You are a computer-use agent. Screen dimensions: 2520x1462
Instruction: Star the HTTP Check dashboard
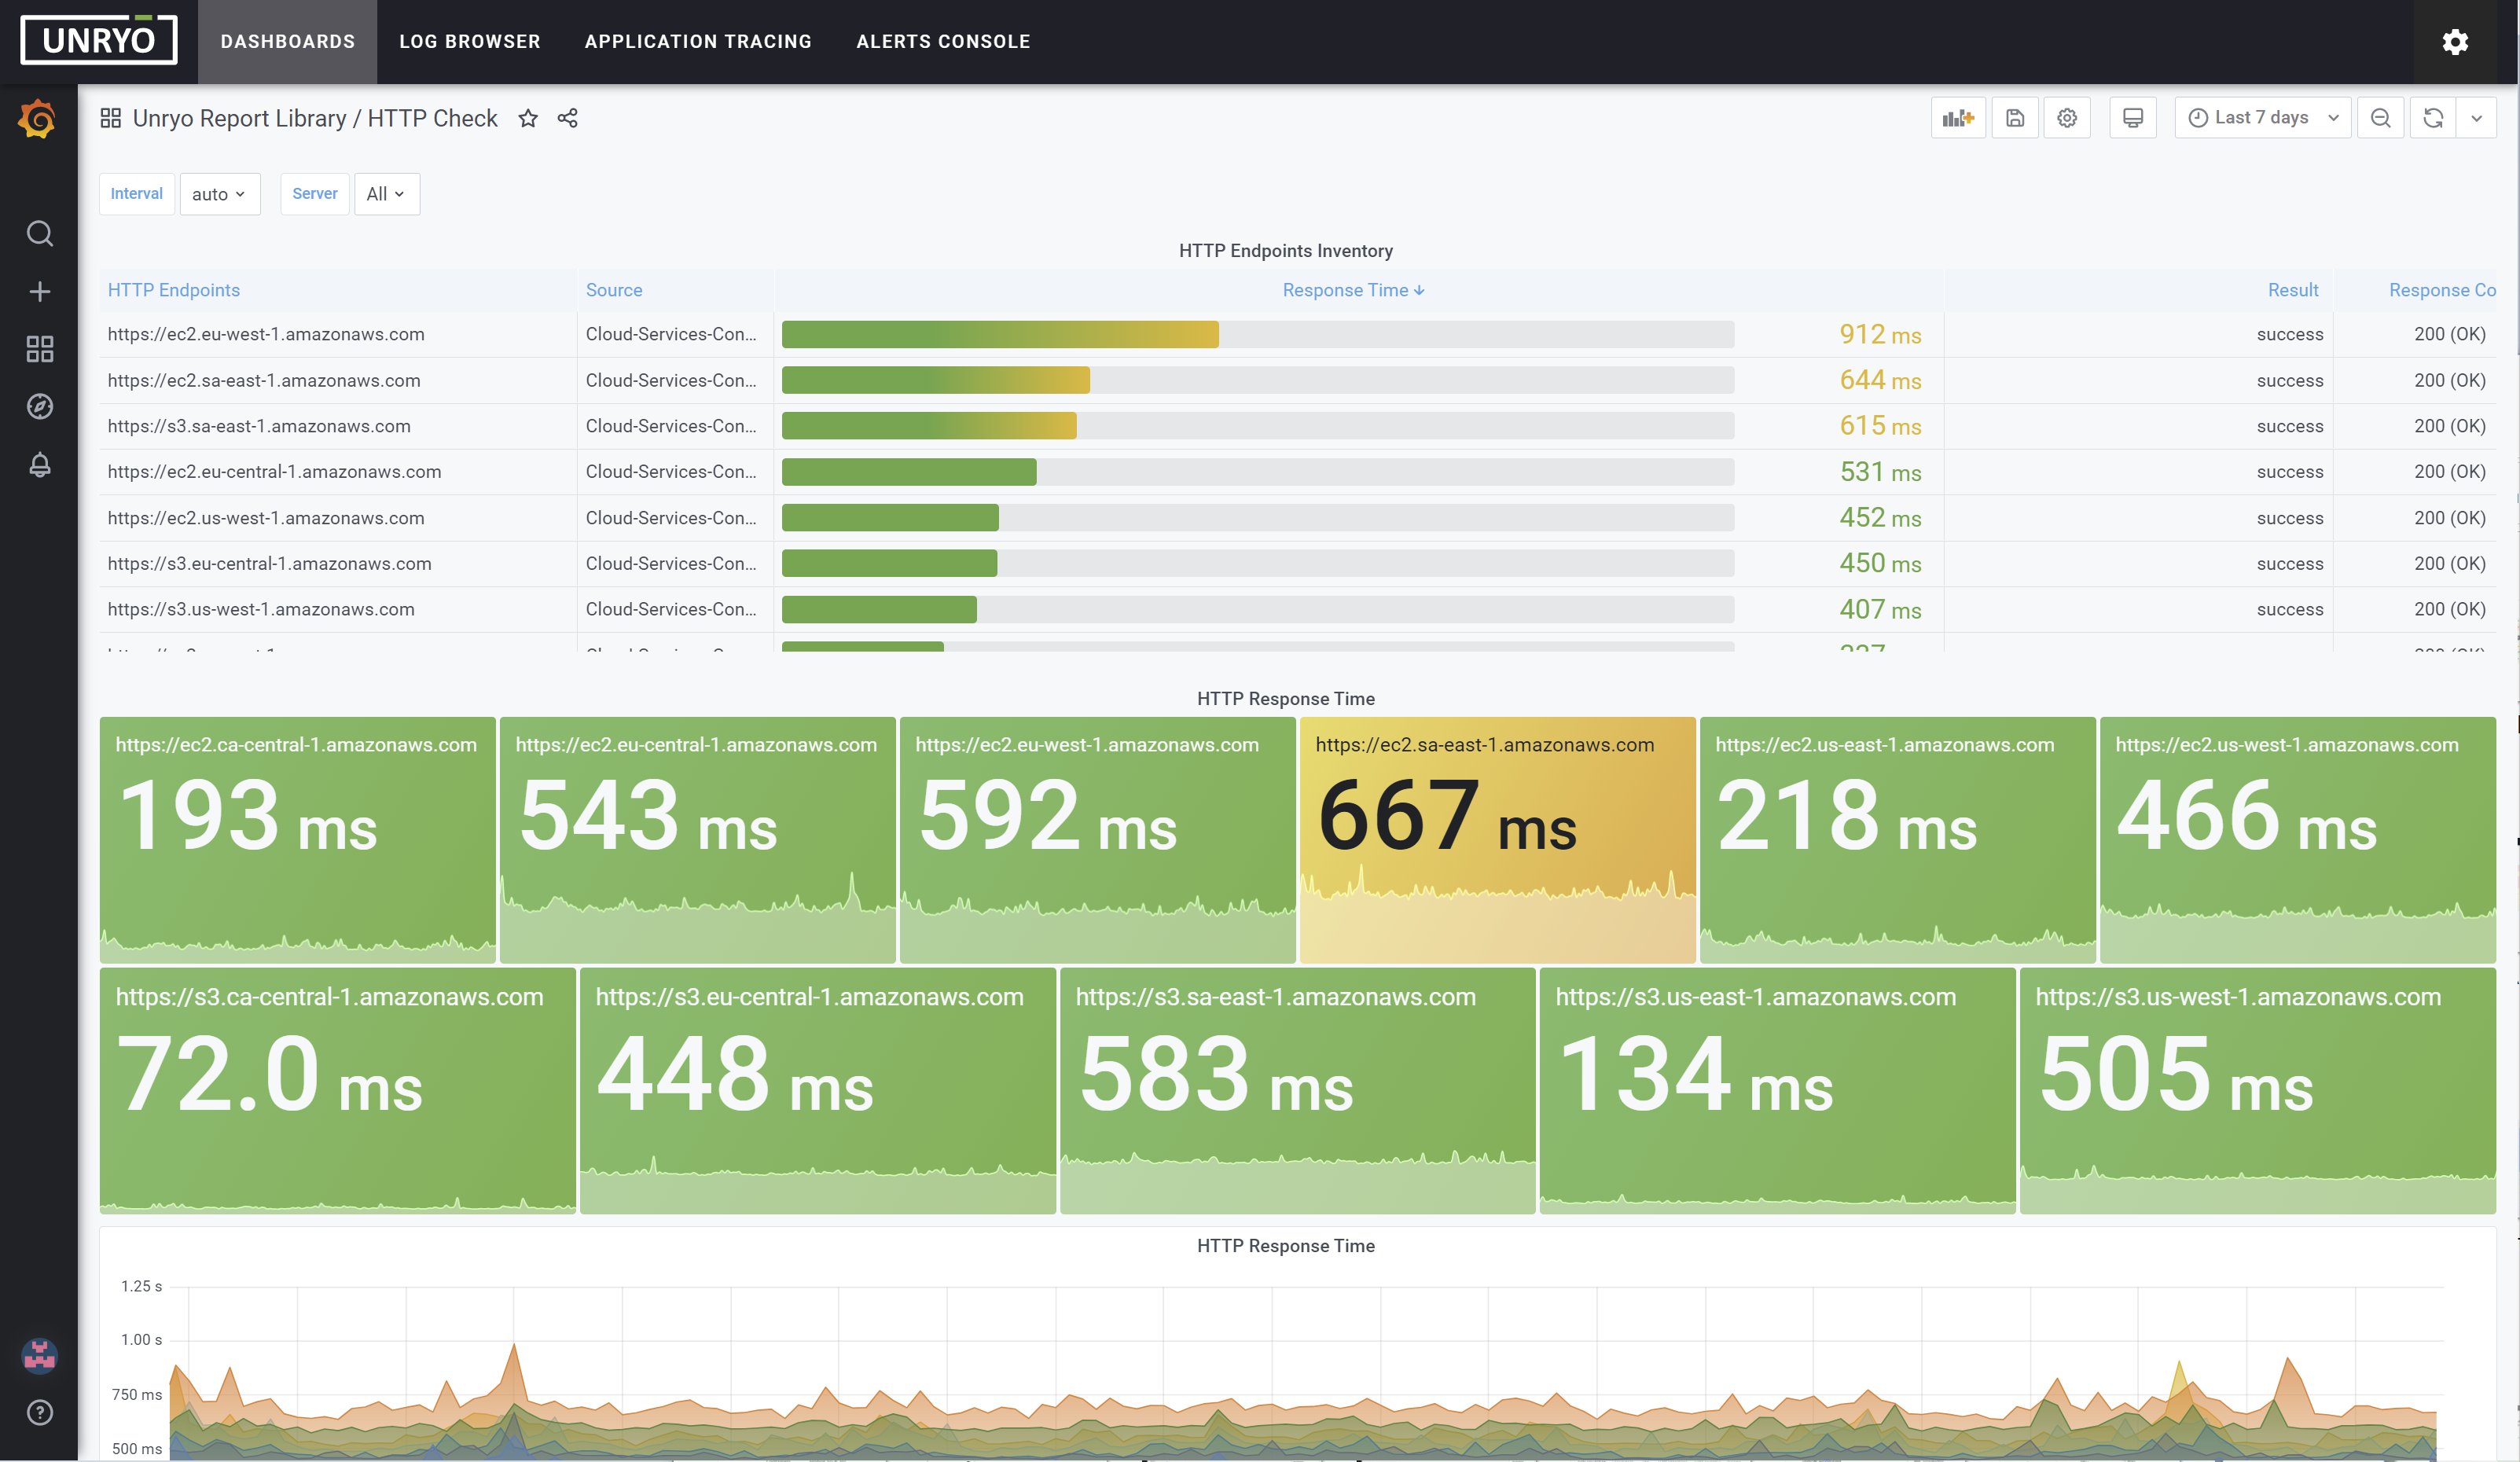528,118
